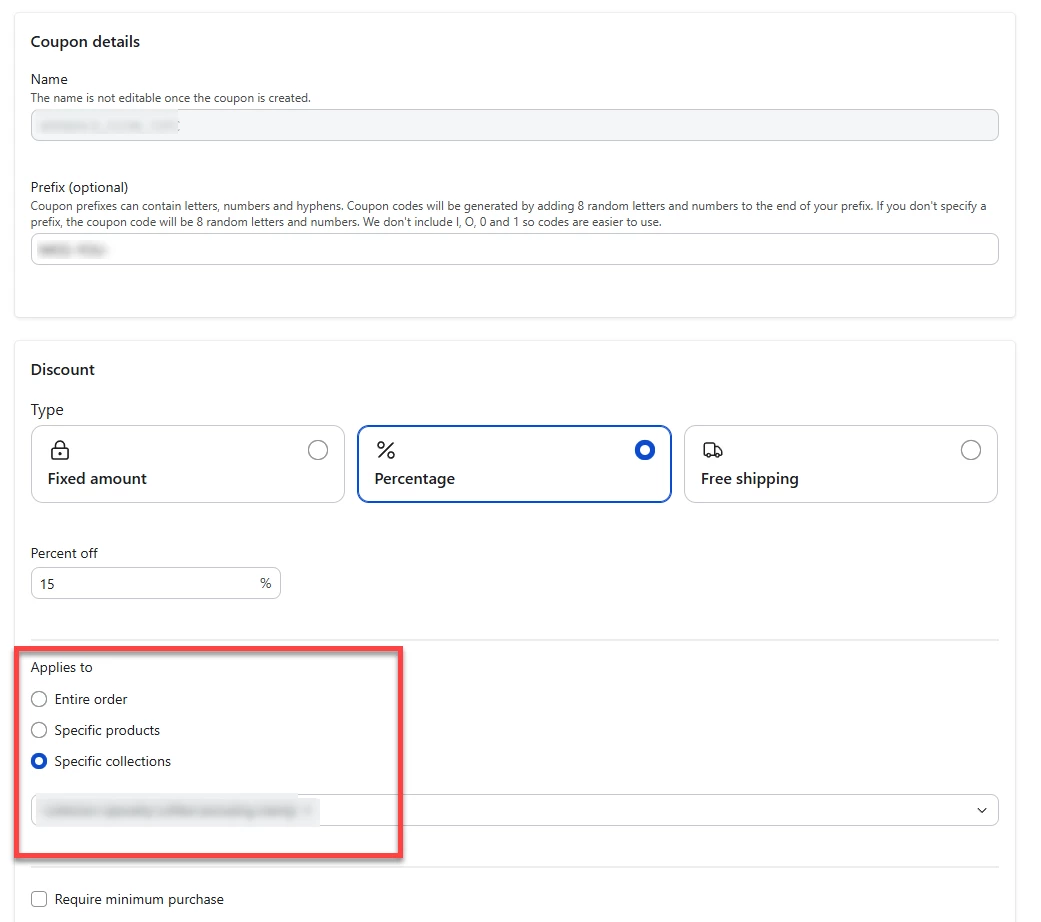Image resolution: width=1041 pixels, height=922 pixels.
Task: Click the Applies to label
Action: (61, 667)
